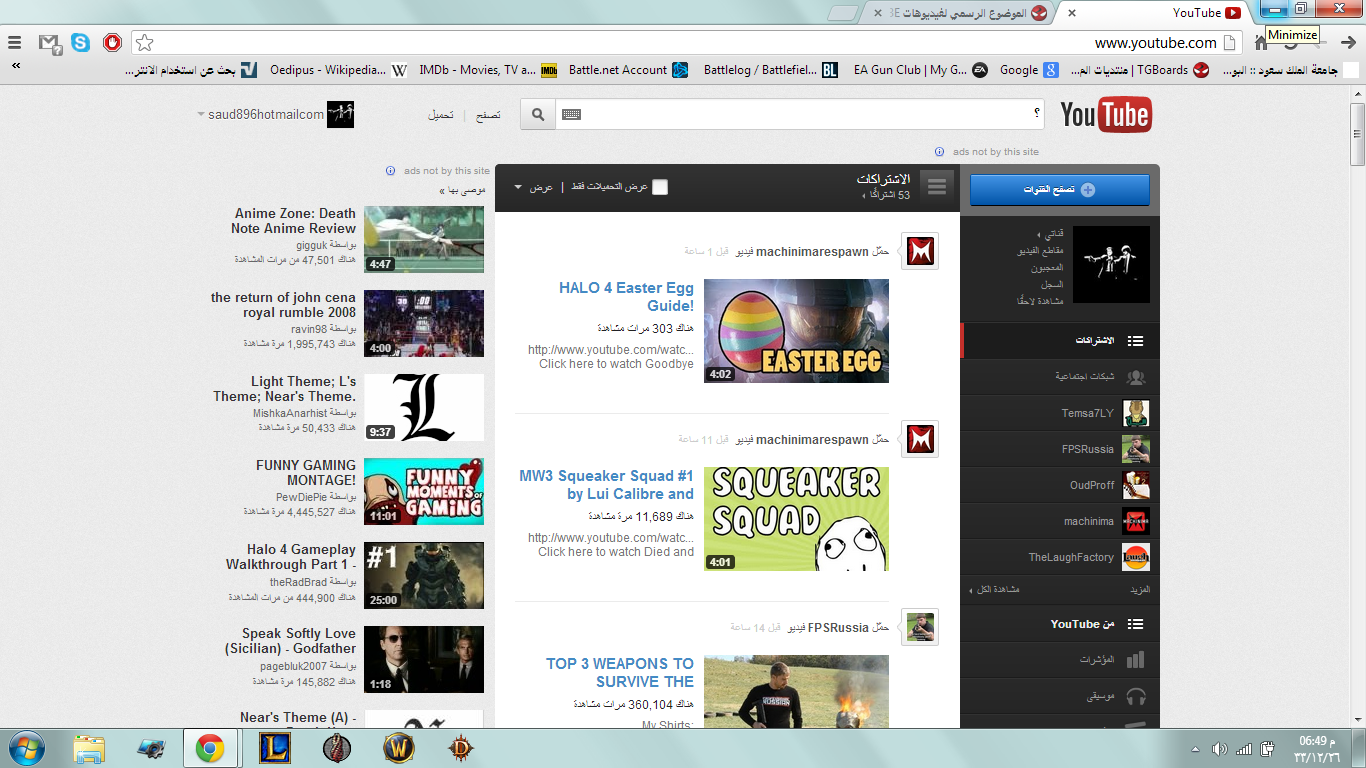Open the Wikipedia Oedipus bookmark
The width and height of the screenshot is (1366, 768).
[x=339, y=70]
